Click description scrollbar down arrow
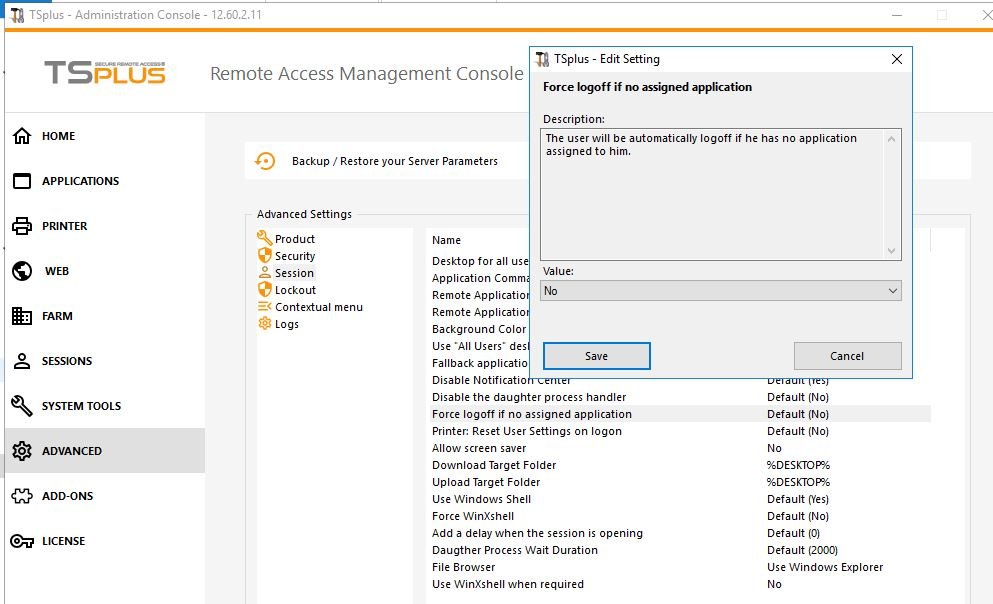This screenshot has height=604, width=993. click(x=892, y=251)
